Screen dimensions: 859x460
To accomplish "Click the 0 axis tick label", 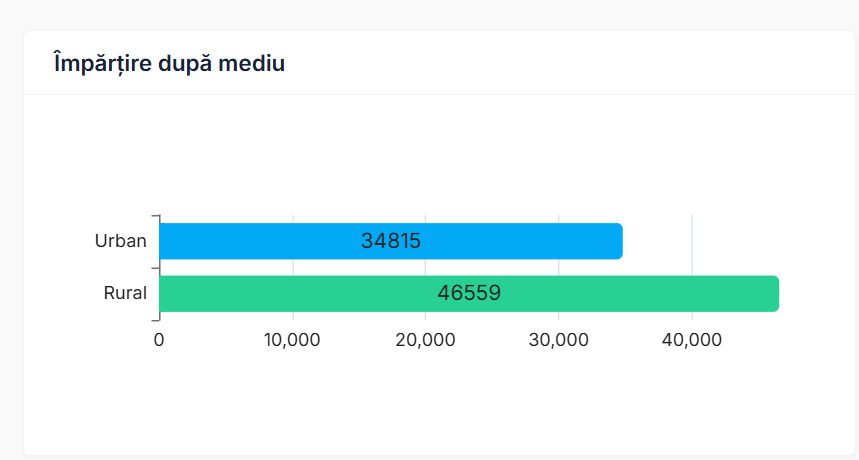I will (159, 340).
